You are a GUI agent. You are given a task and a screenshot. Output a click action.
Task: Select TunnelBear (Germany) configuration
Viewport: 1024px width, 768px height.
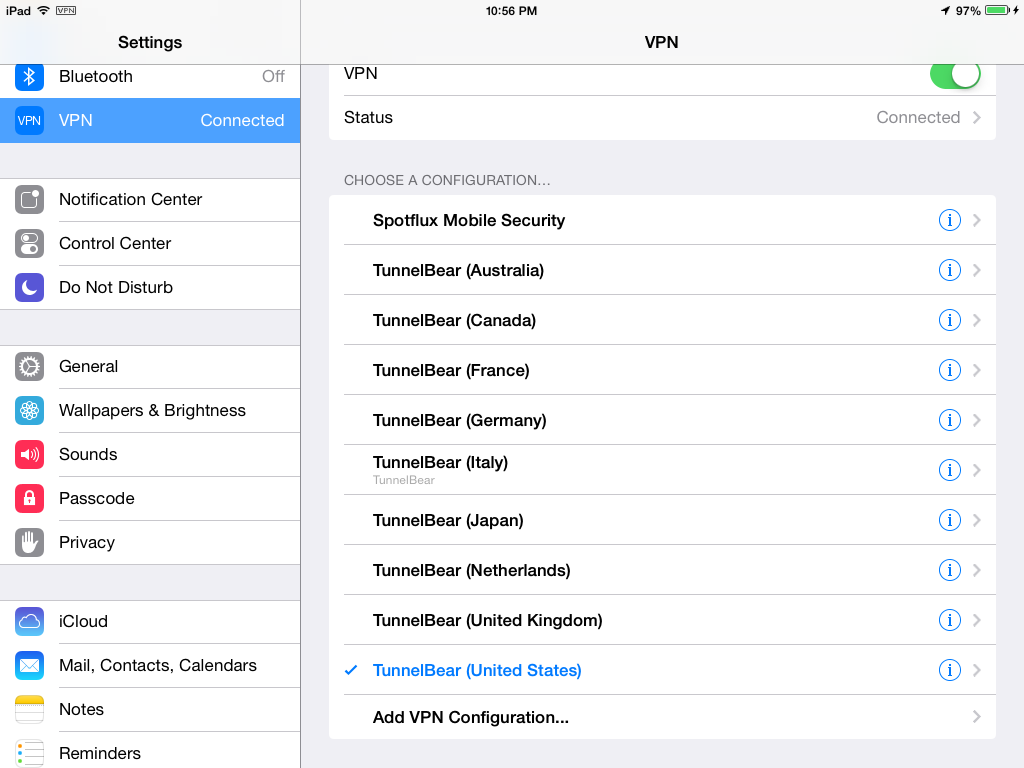(x=662, y=420)
